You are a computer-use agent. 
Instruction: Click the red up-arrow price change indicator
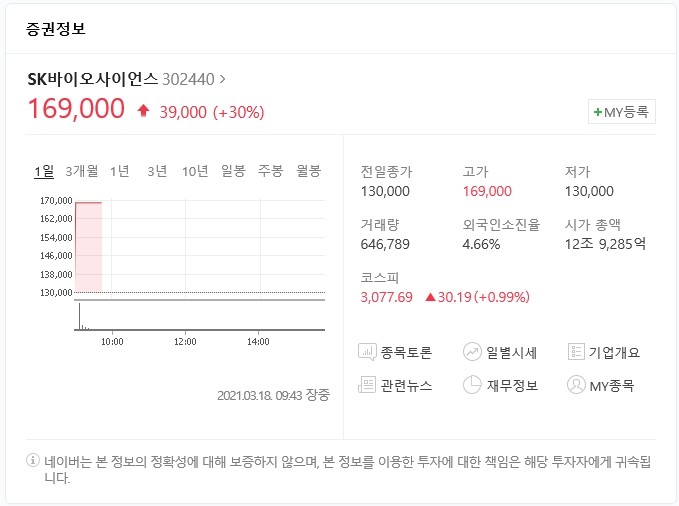click(143, 111)
